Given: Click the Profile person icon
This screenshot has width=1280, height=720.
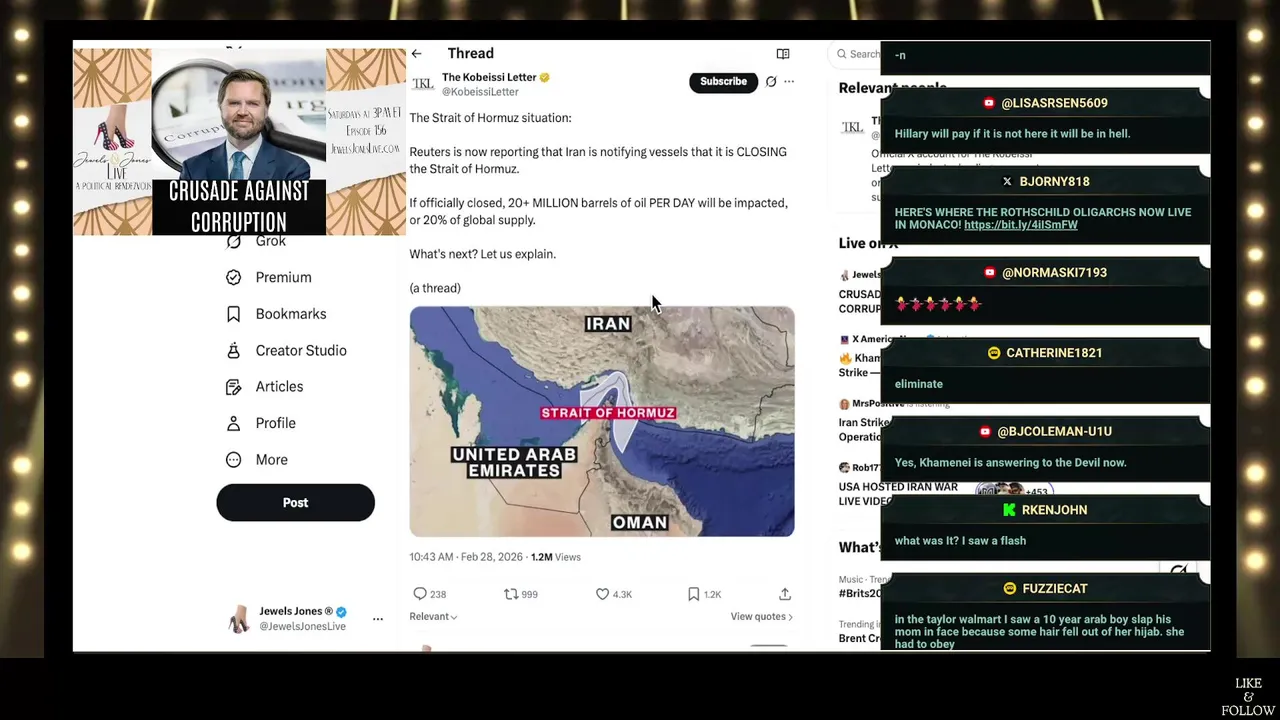Looking at the screenshot, I should point(233,423).
